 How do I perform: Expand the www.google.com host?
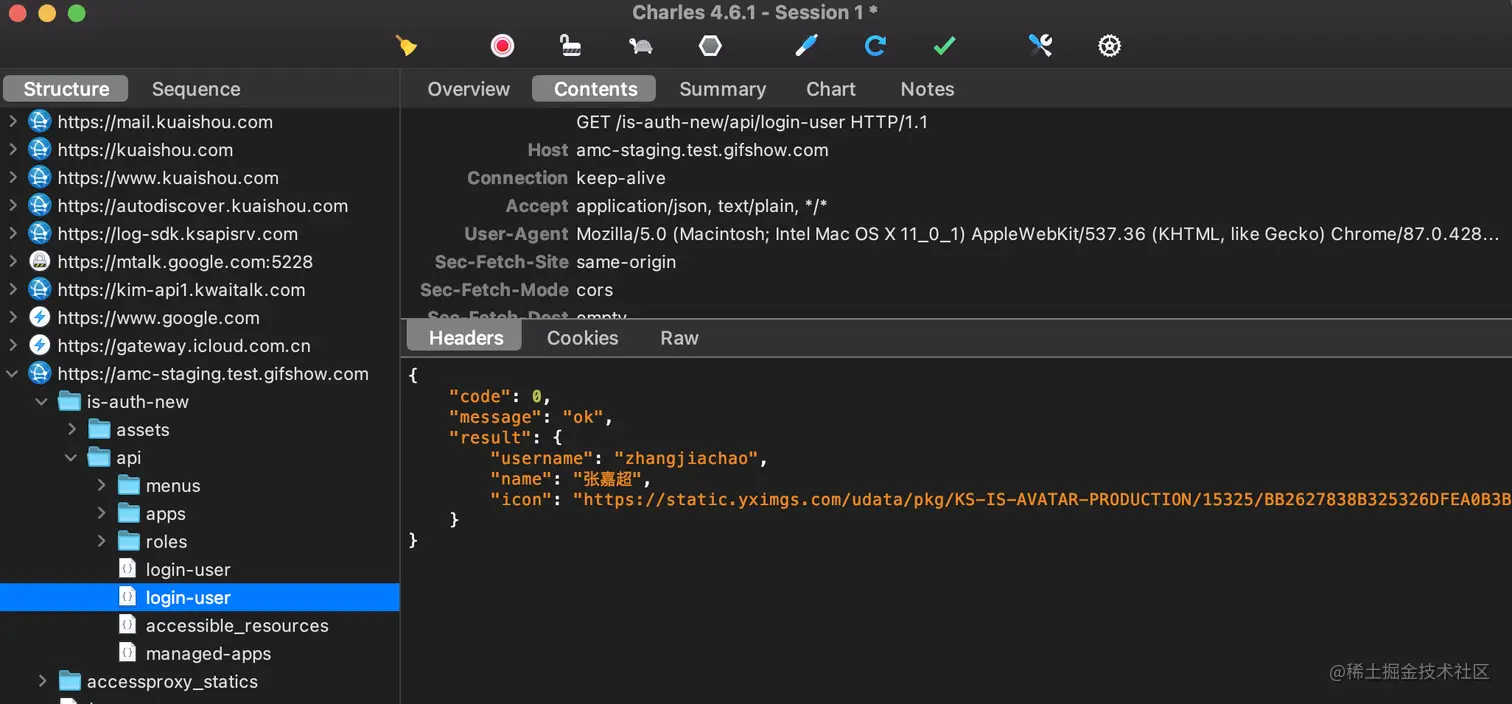tap(12, 318)
